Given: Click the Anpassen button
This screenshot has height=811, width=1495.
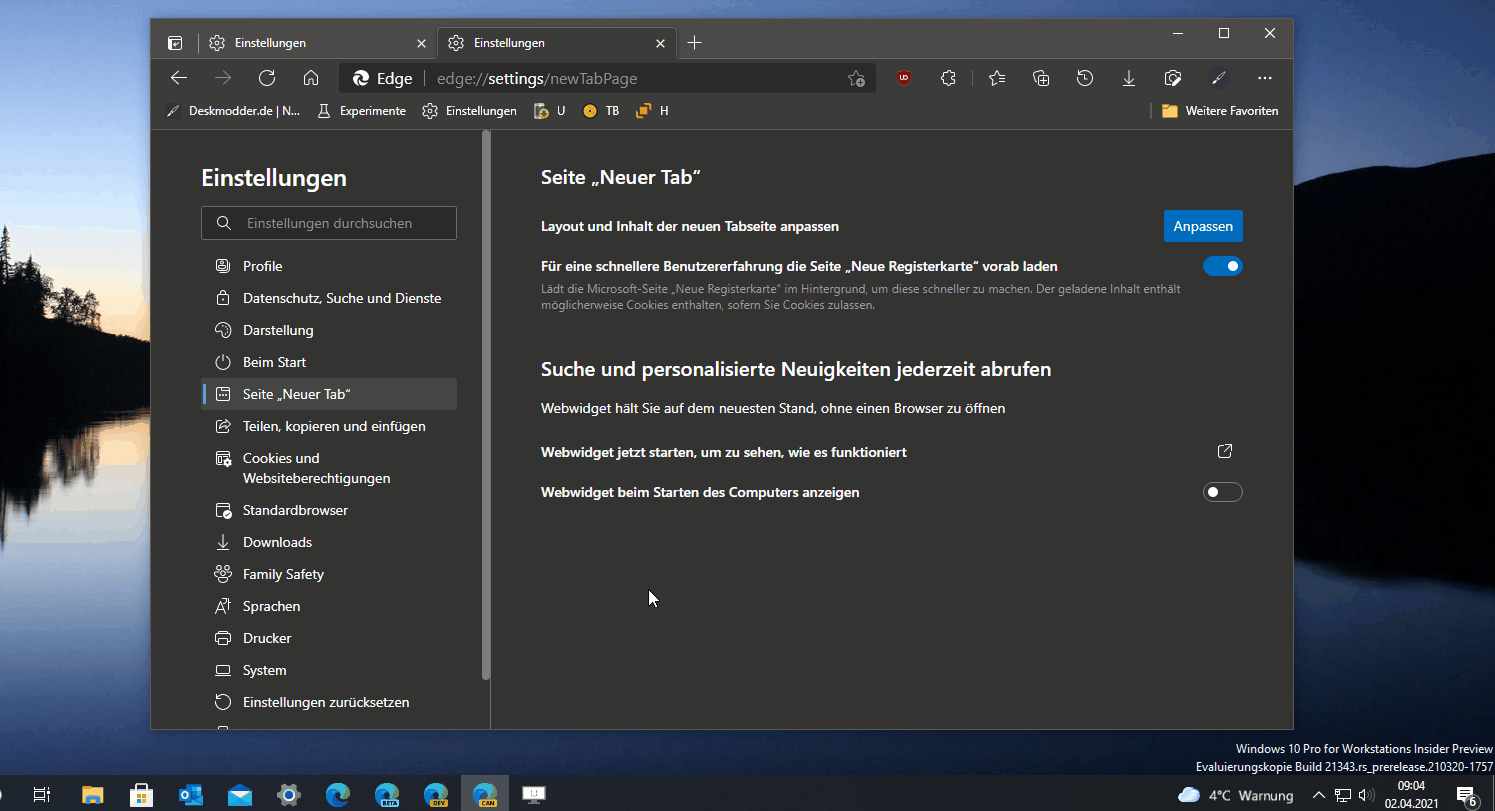Looking at the screenshot, I should [x=1203, y=226].
